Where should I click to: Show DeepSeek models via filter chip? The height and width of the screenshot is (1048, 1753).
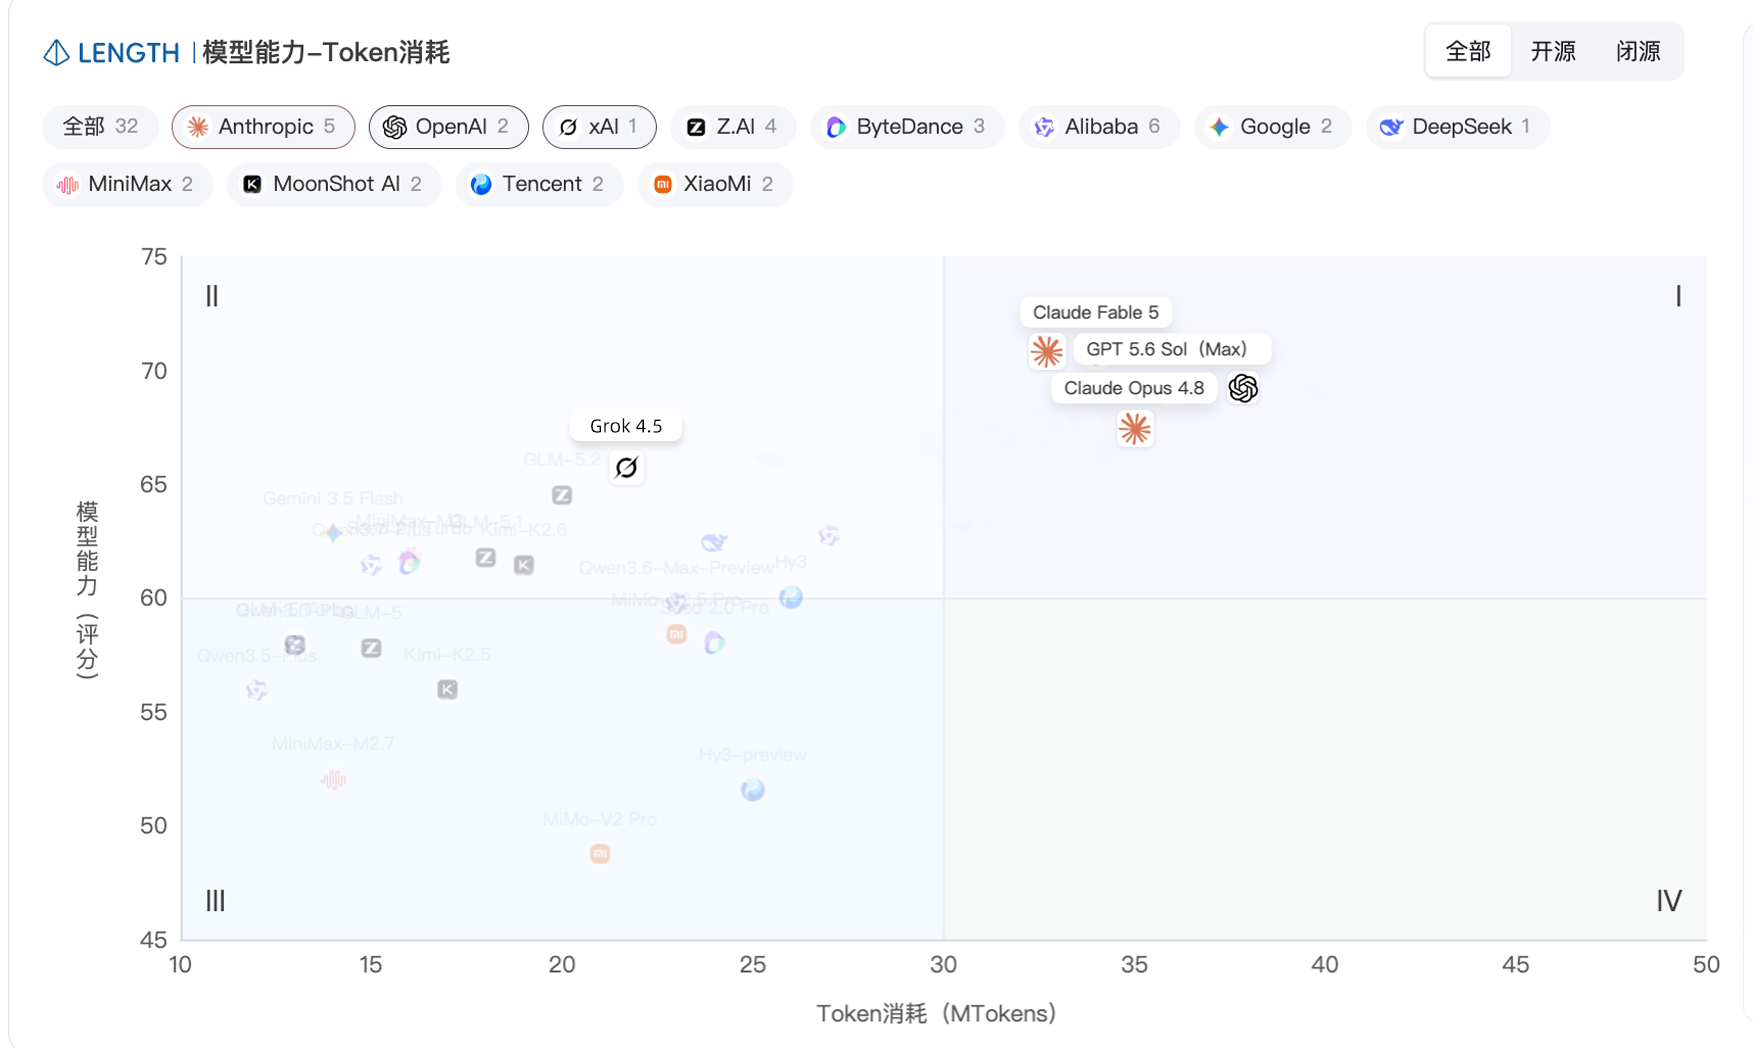tap(1457, 127)
